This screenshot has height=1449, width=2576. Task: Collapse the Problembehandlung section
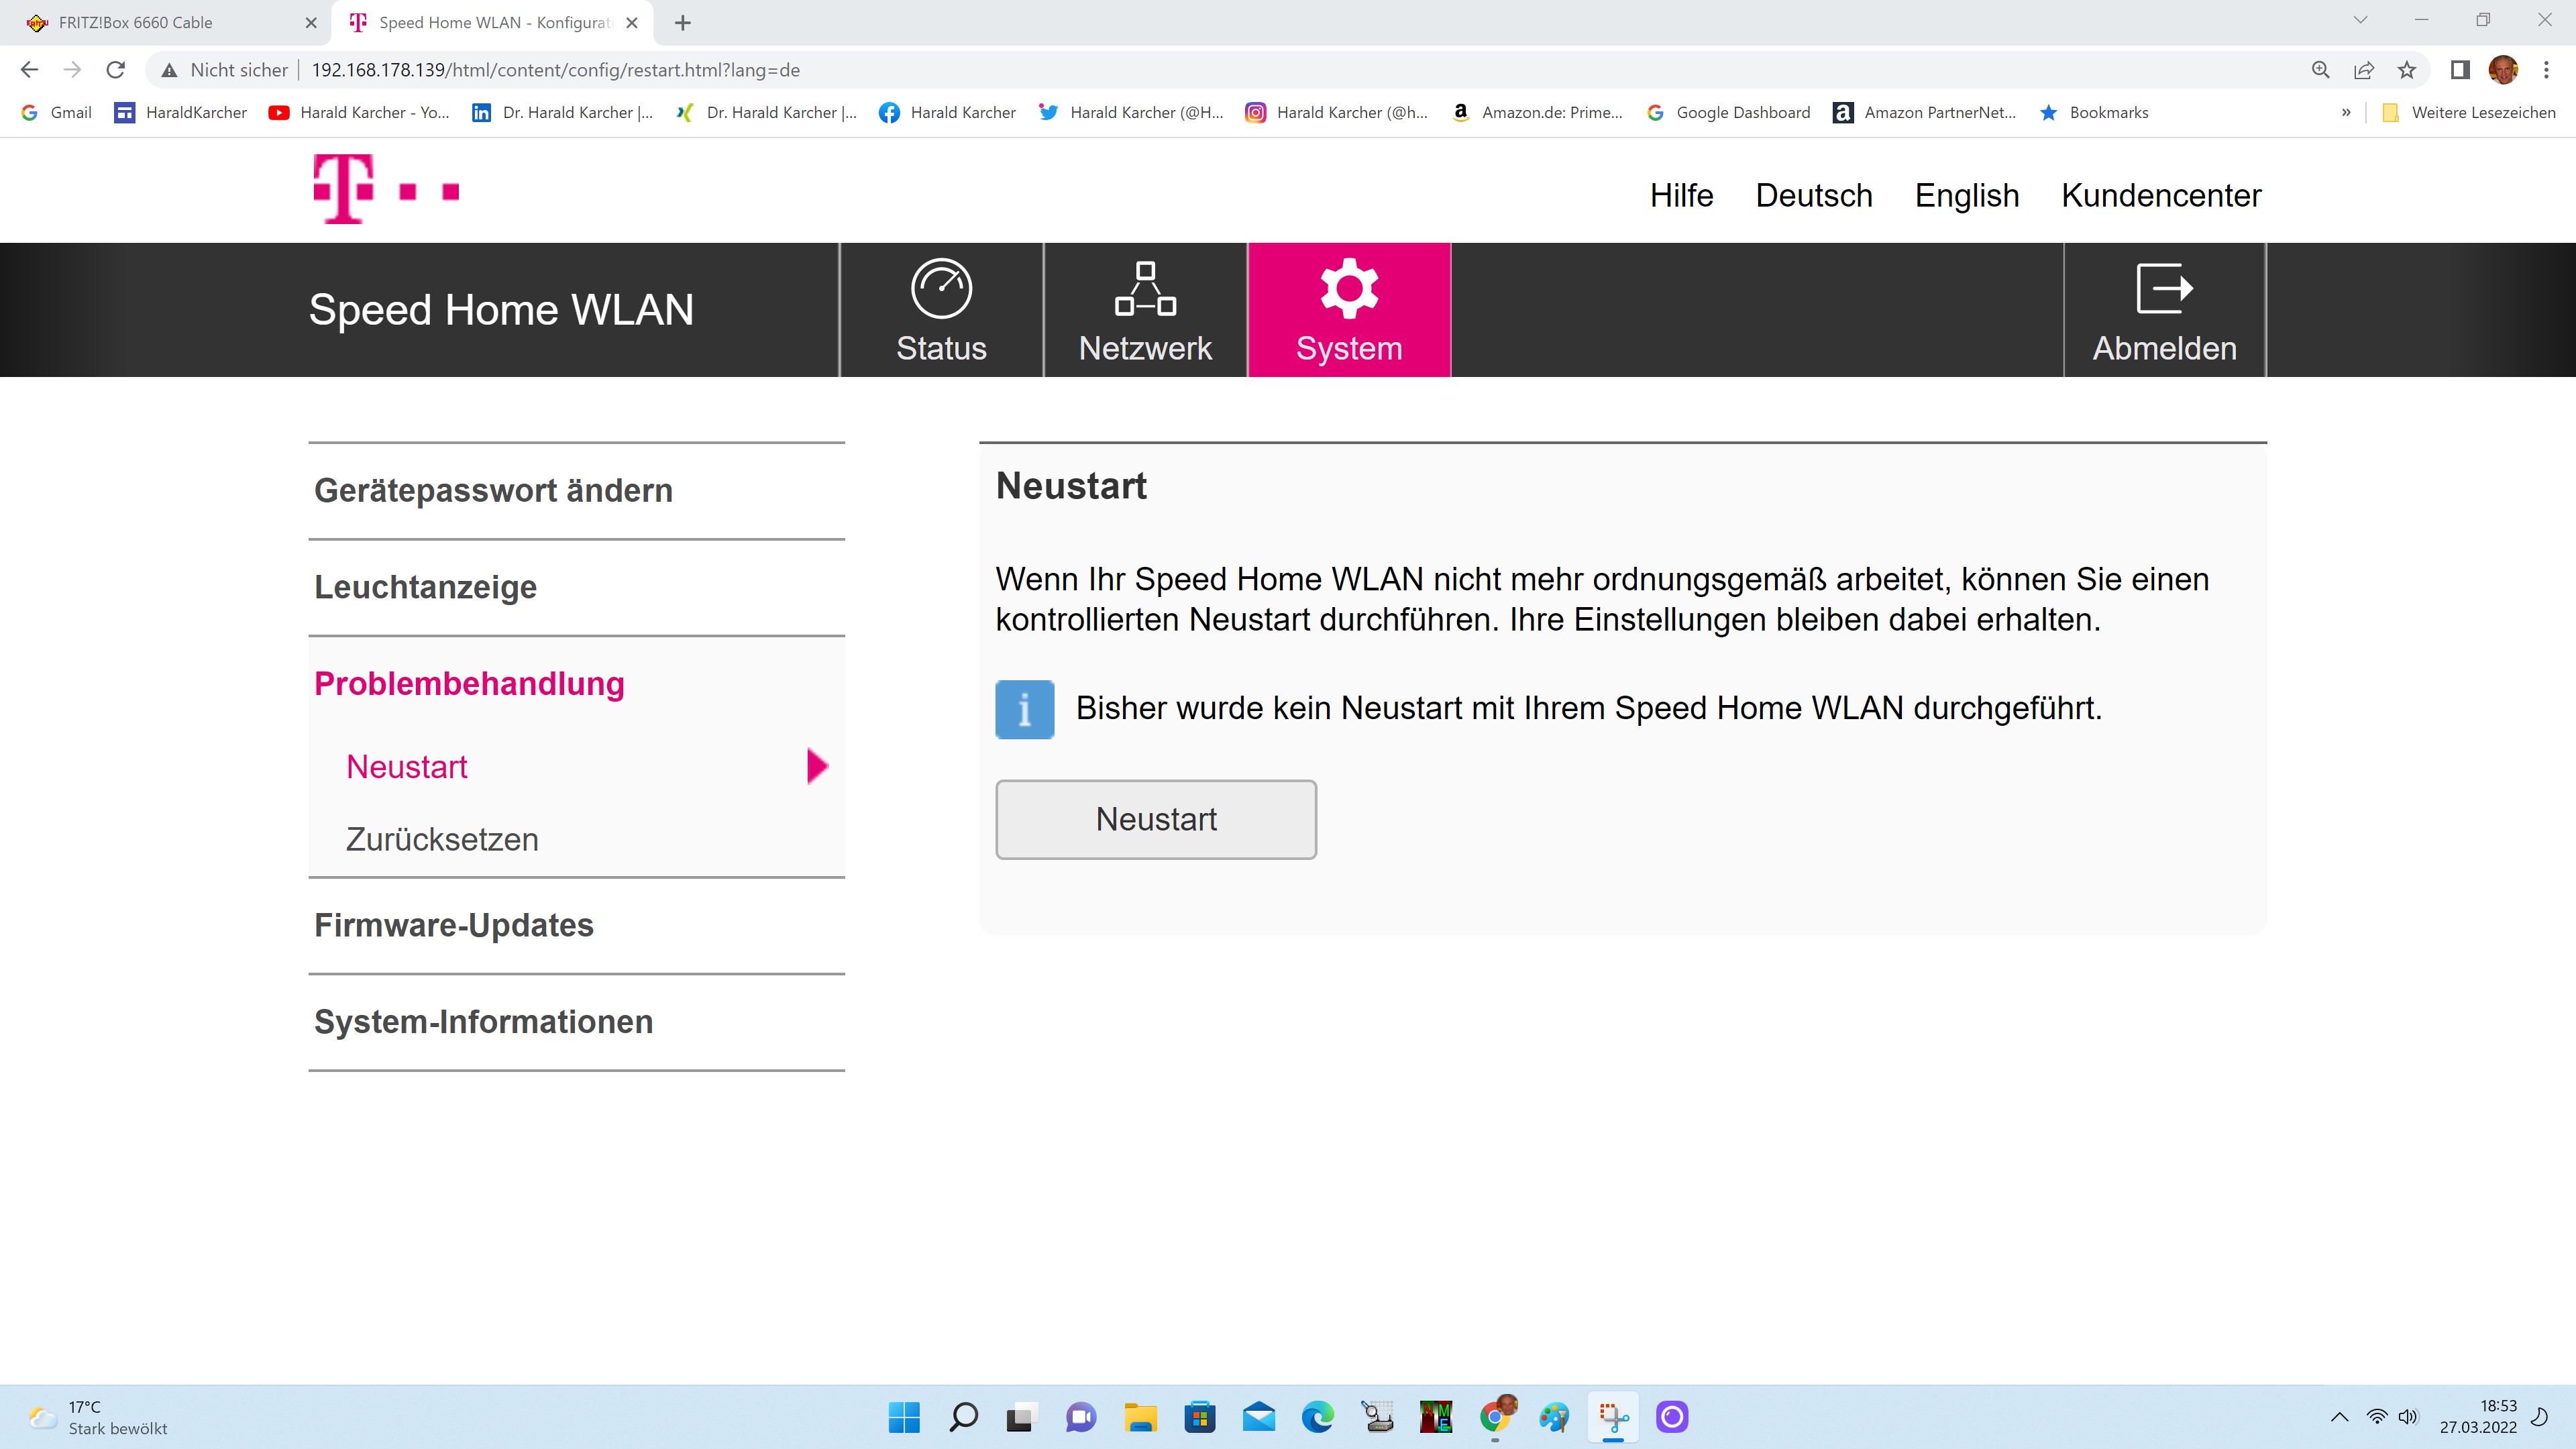(469, 684)
